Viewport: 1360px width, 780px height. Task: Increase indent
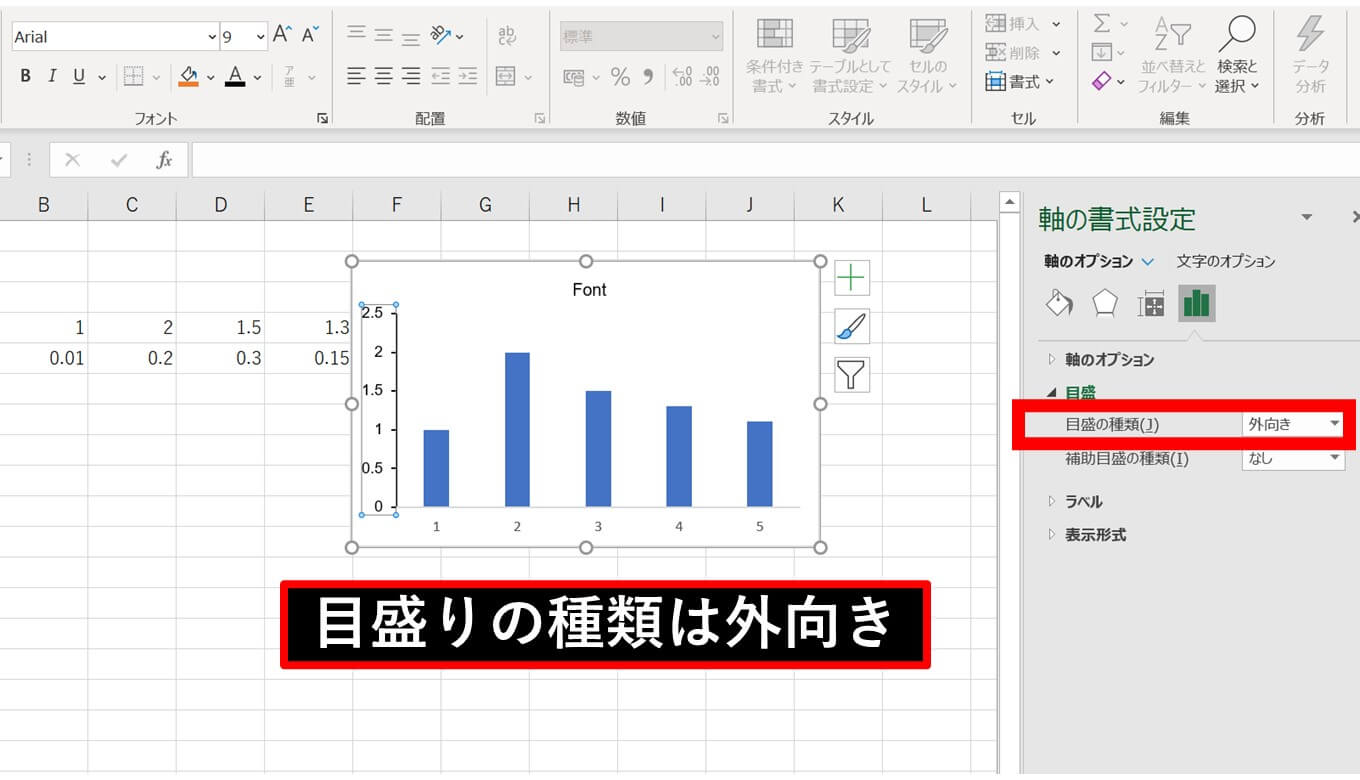click(467, 76)
